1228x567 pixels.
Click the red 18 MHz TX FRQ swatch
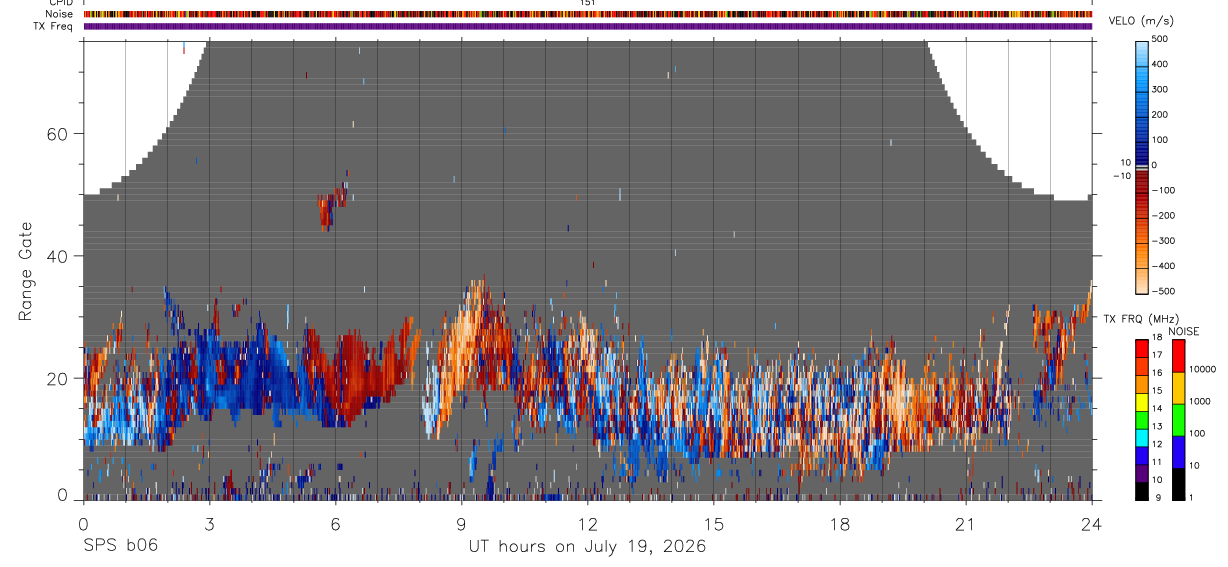tap(1143, 347)
